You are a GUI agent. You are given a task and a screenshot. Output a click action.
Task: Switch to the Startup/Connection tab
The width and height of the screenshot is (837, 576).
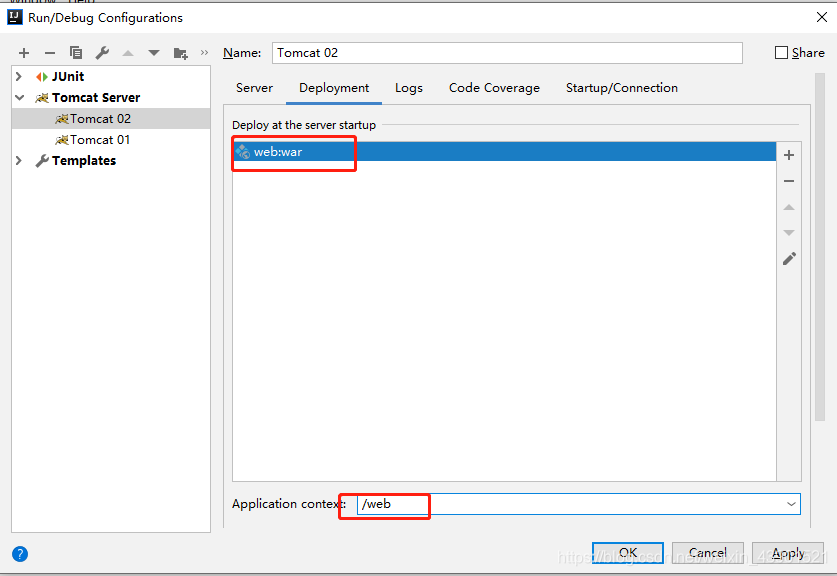point(621,88)
